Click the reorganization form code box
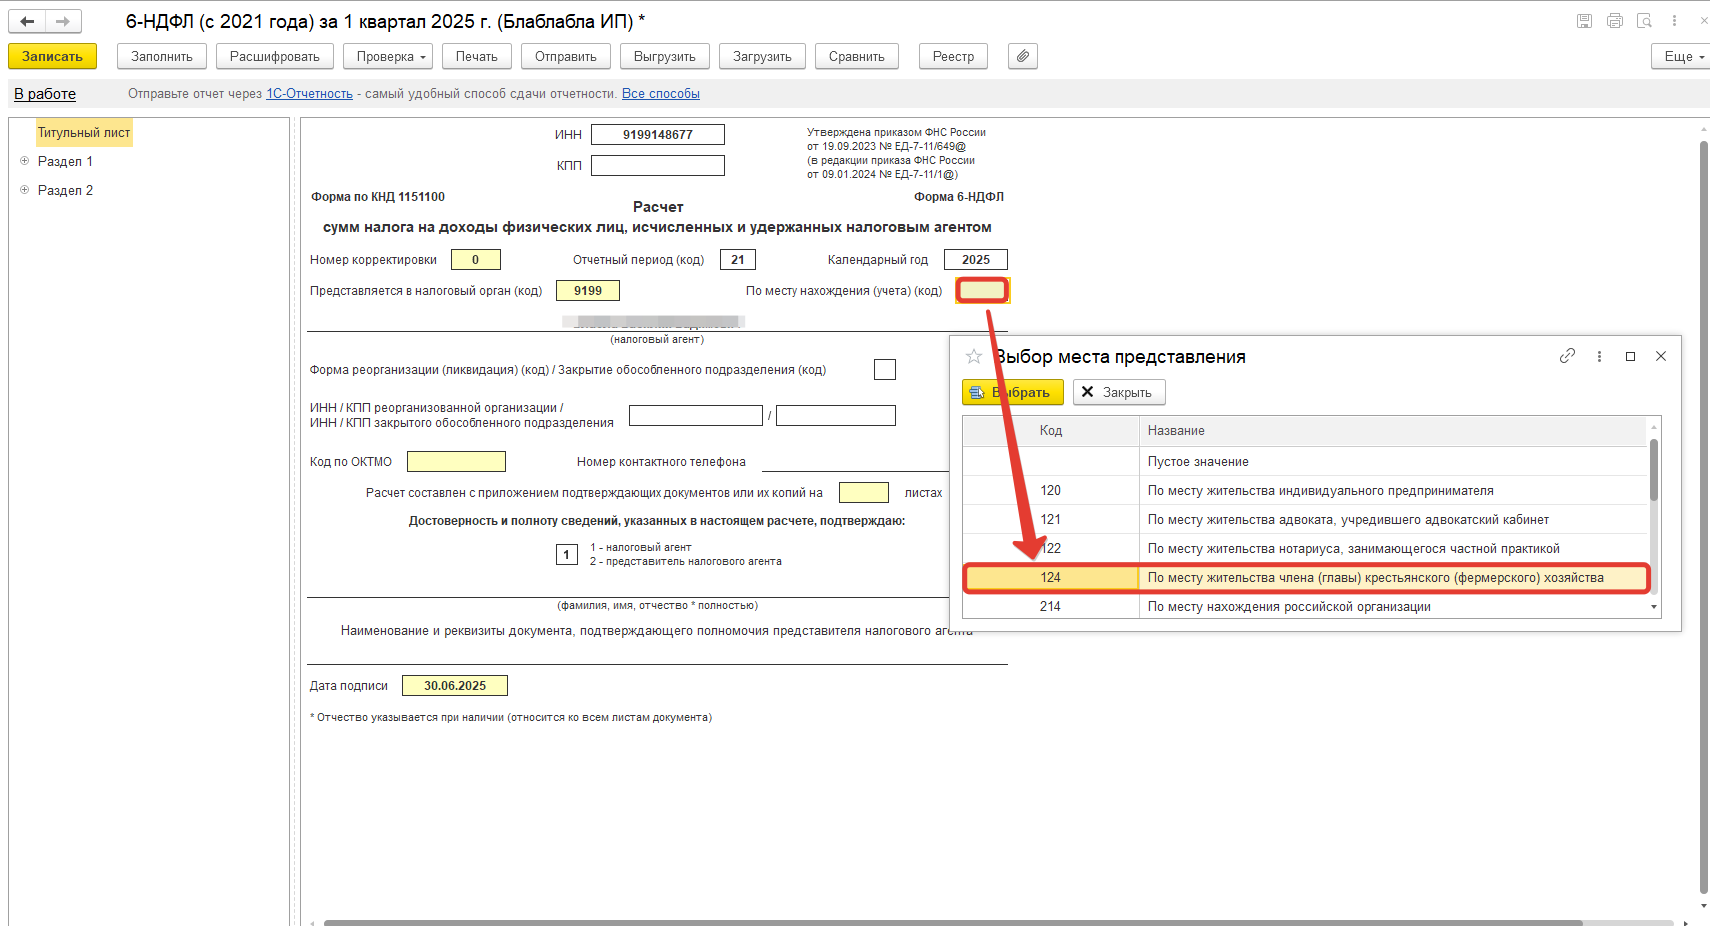The width and height of the screenshot is (1710, 926). [x=884, y=370]
